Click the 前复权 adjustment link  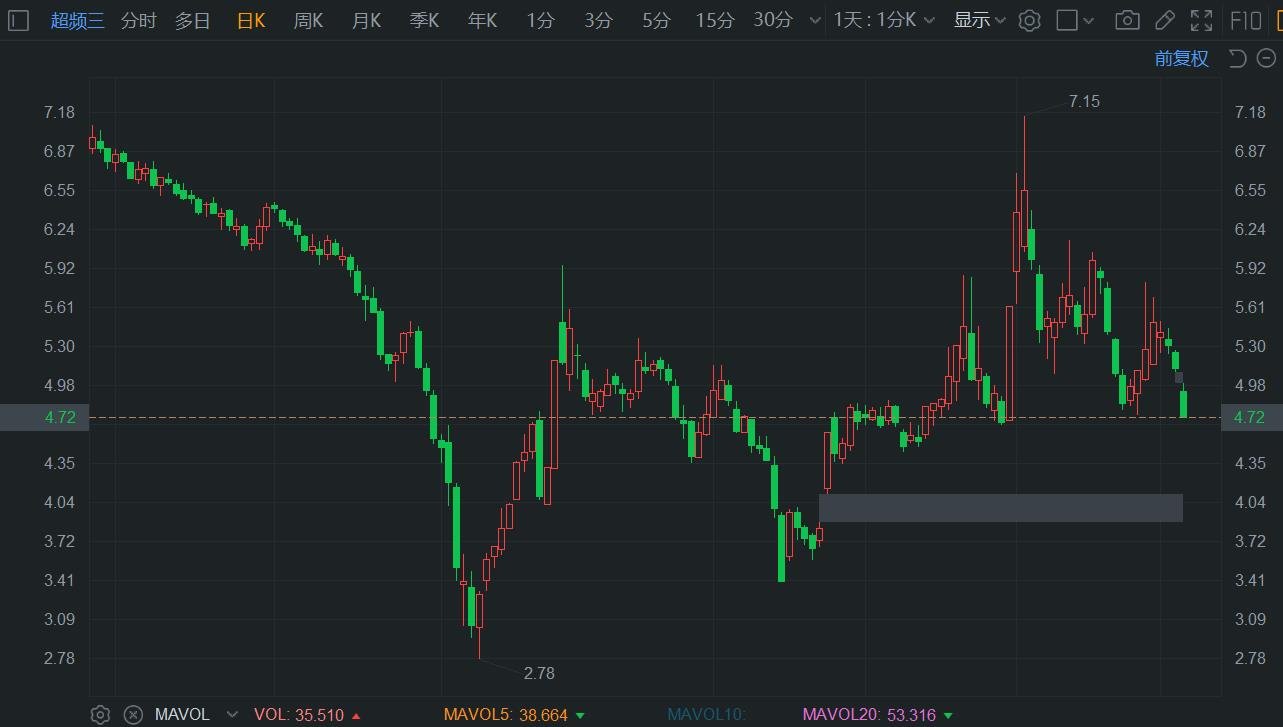pyautogui.click(x=1182, y=58)
